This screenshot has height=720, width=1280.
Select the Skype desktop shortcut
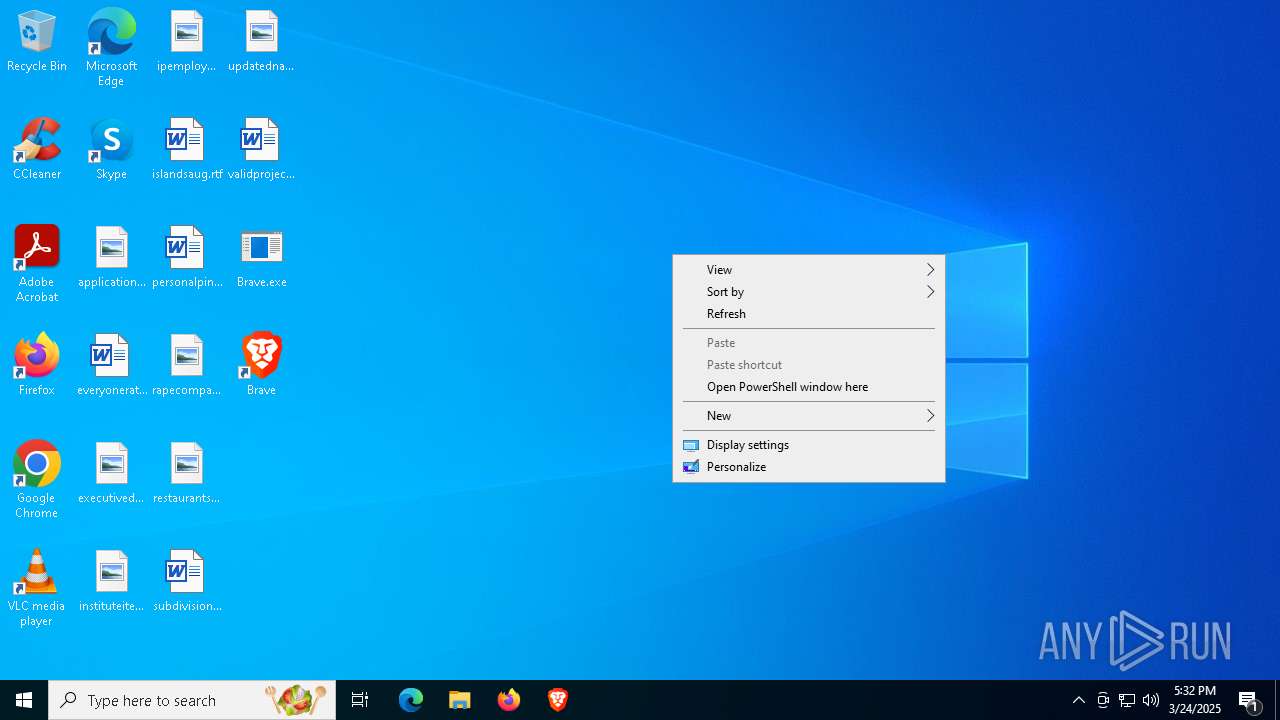(111, 150)
